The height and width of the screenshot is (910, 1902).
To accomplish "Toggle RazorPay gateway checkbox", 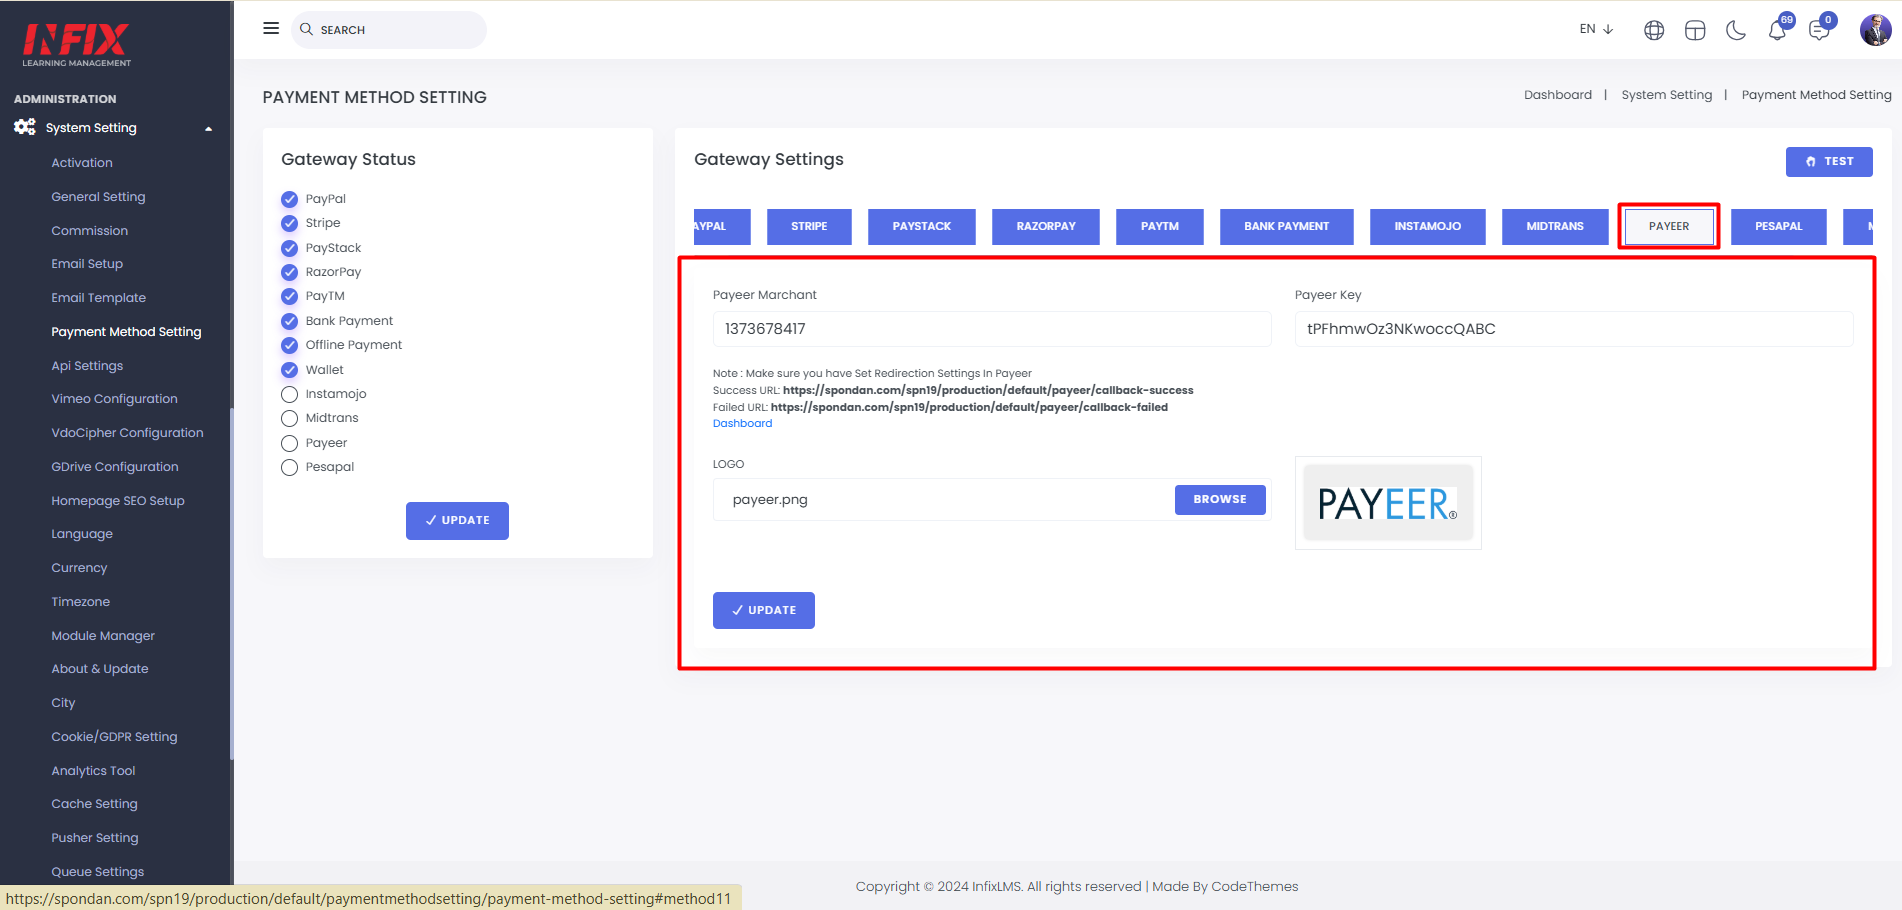I will [290, 272].
